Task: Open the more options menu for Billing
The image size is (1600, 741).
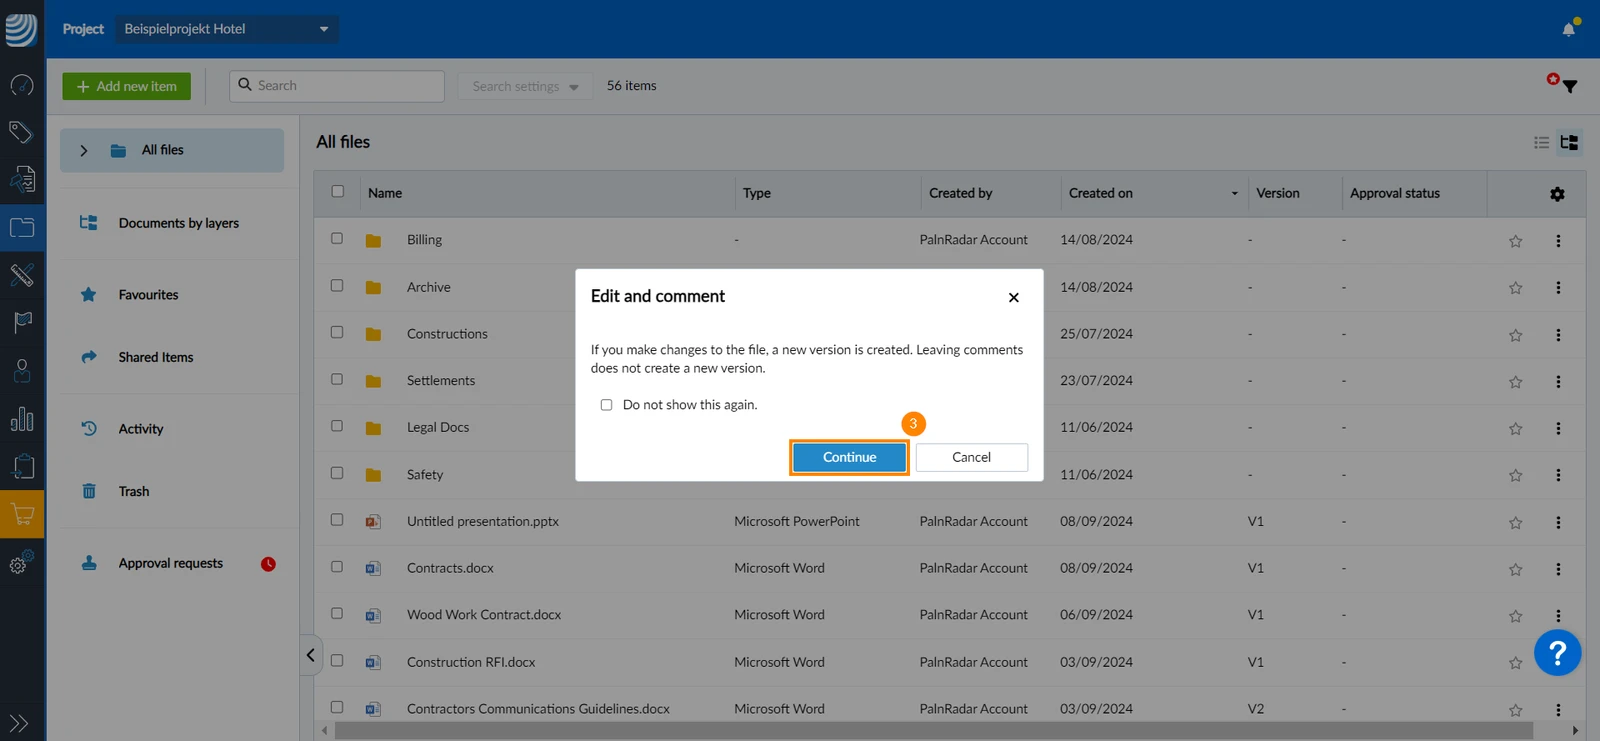Action: pos(1558,241)
